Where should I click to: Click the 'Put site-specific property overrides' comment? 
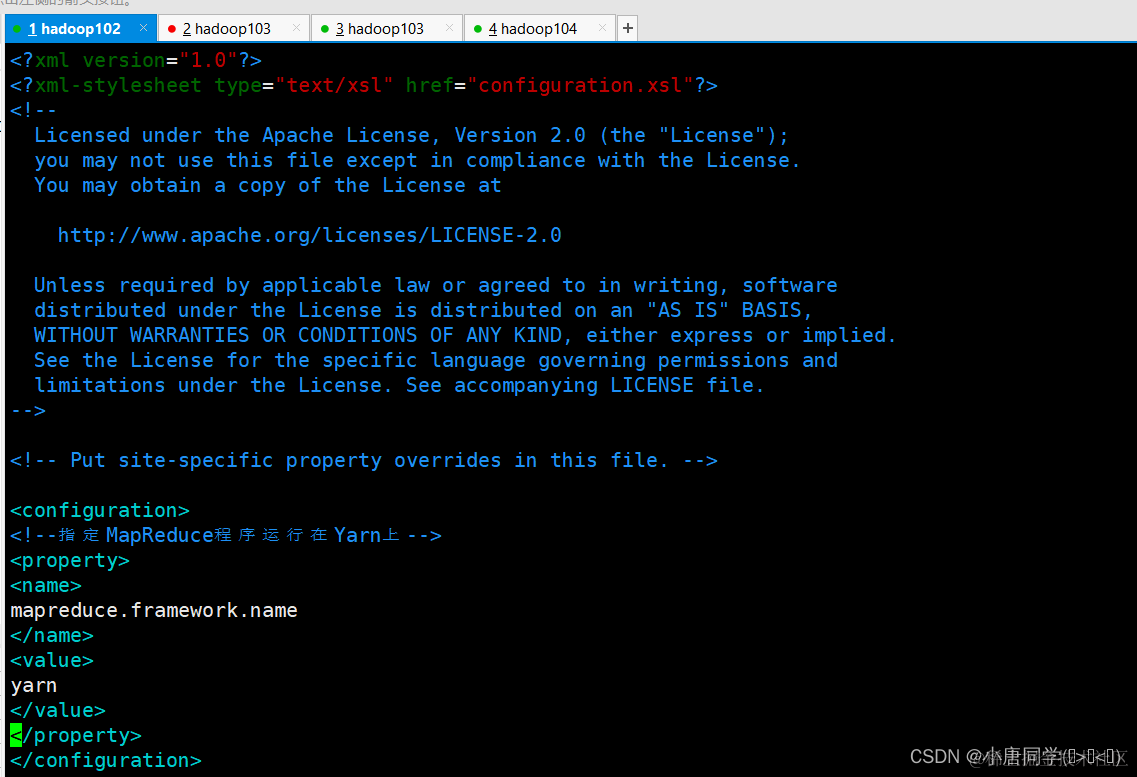364,460
